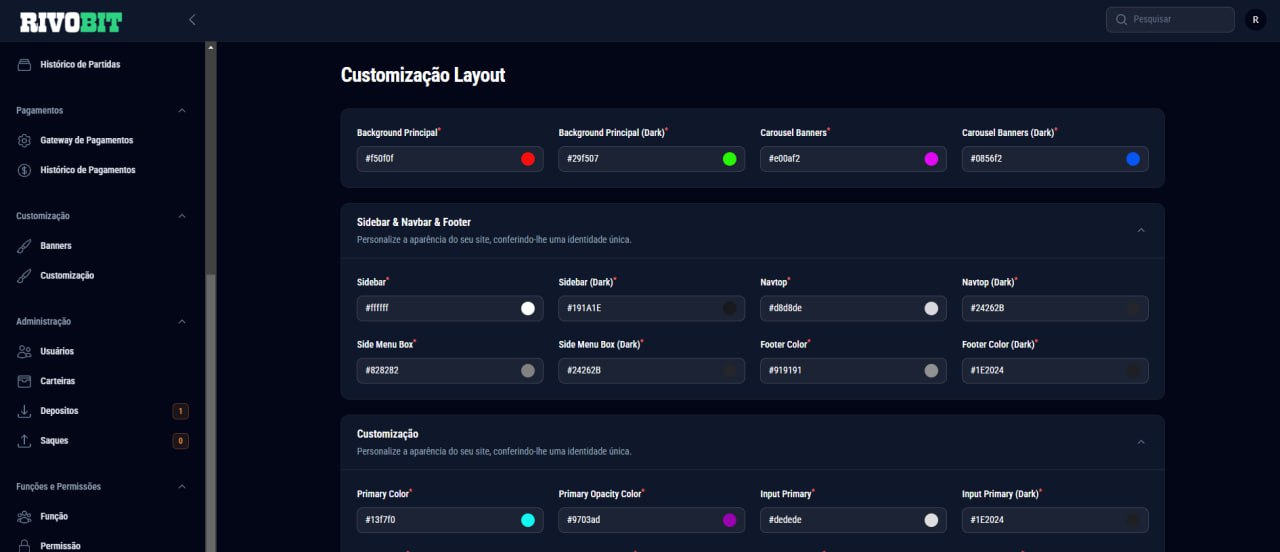Click the Gateway de Pagamentos gear icon

click(x=25, y=141)
